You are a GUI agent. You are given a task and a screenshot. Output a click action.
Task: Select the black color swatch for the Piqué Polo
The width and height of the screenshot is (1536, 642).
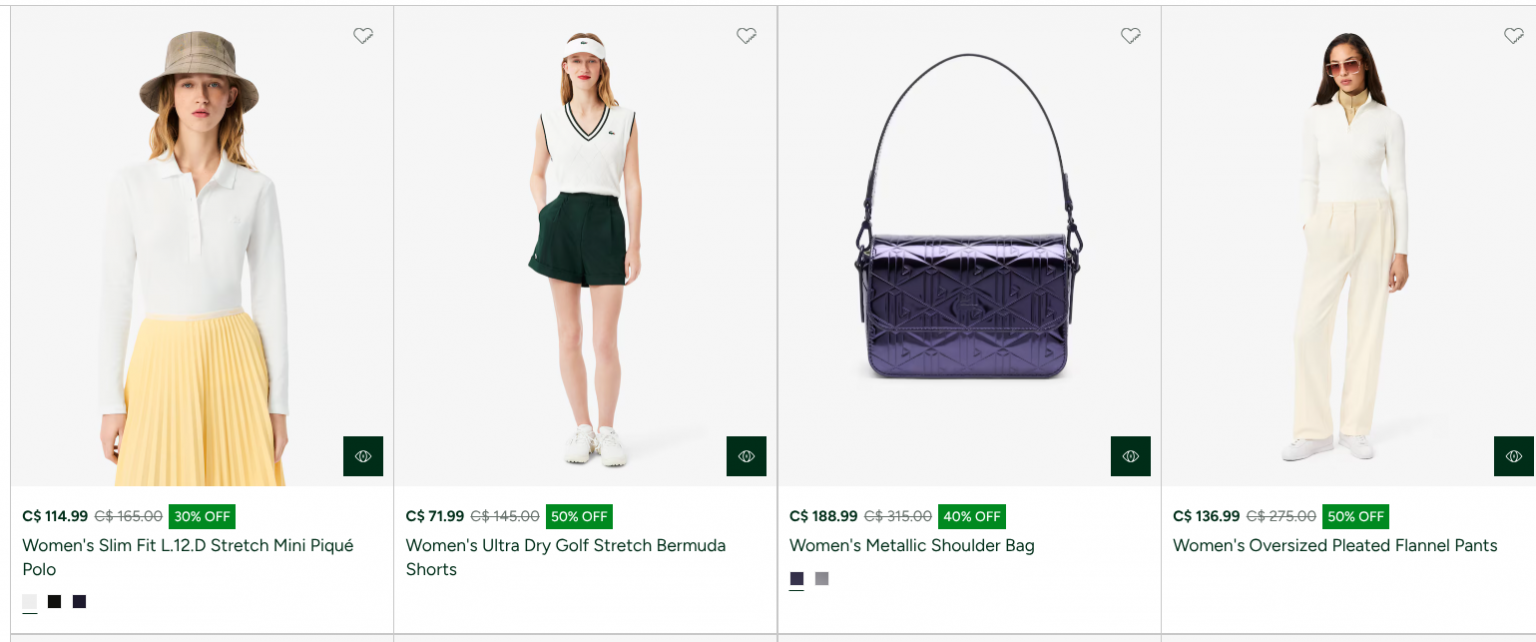pyautogui.click(x=54, y=601)
